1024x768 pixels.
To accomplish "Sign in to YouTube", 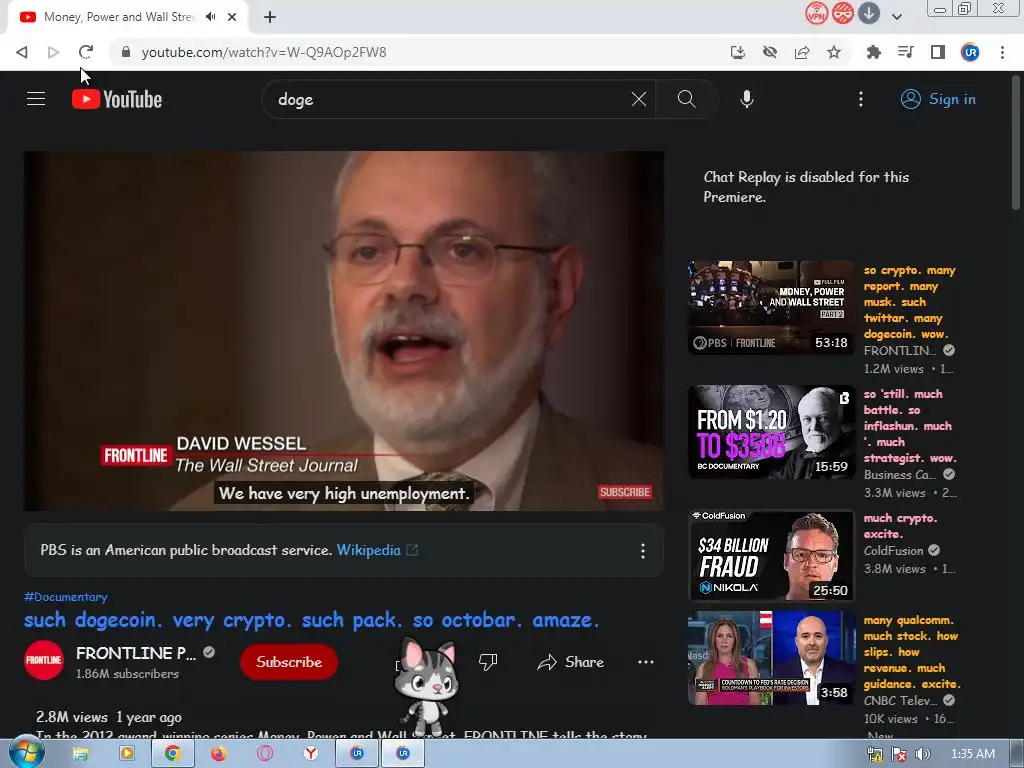I will 938,99.
